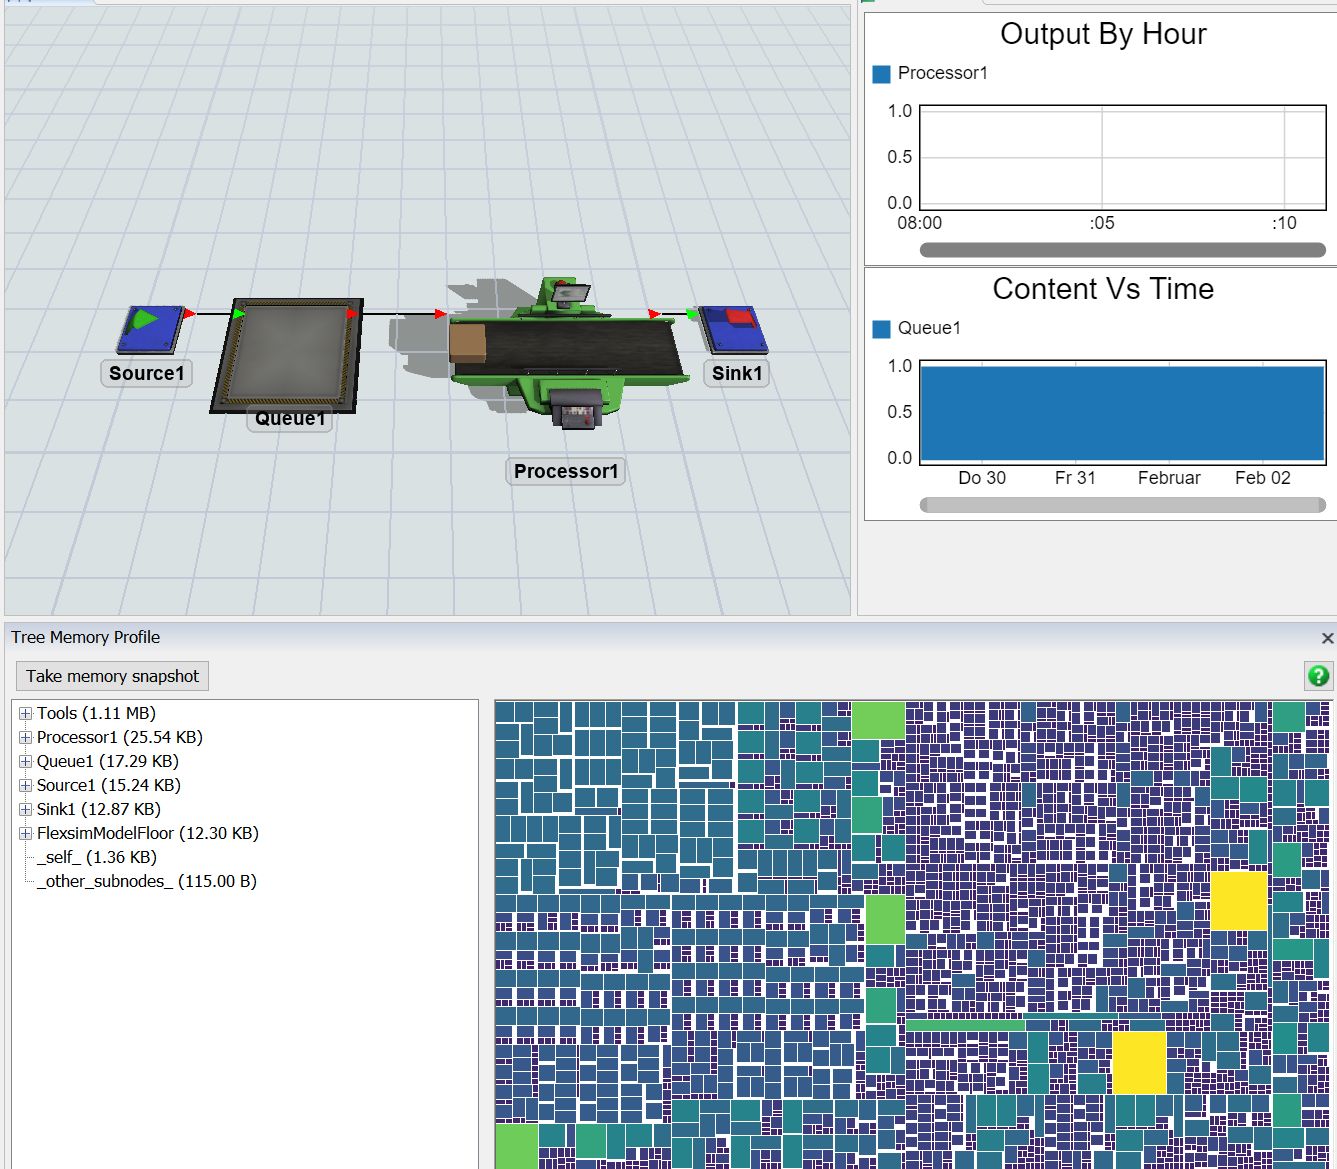Viewport: 1337px width, 1169px height.
Task: Click the Processor1 name label in the model
Action: 566,471
